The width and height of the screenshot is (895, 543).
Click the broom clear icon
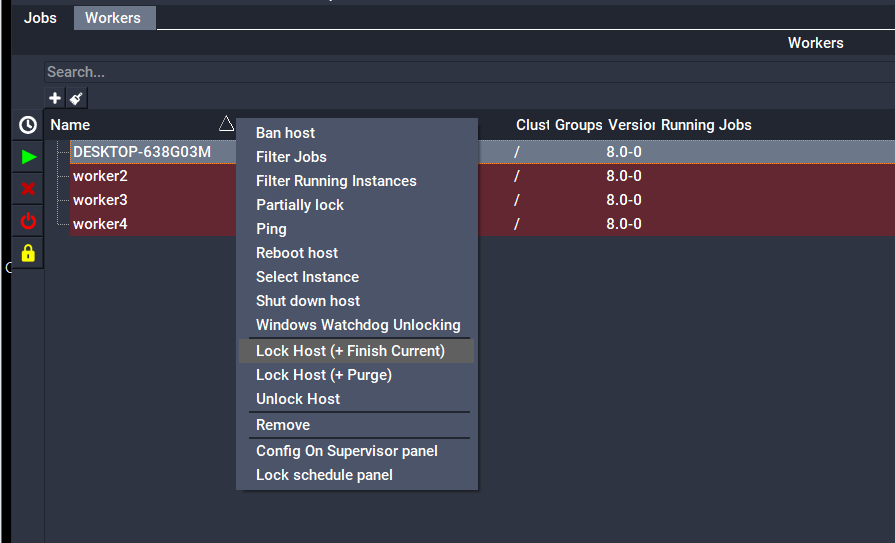coord(76,98)
